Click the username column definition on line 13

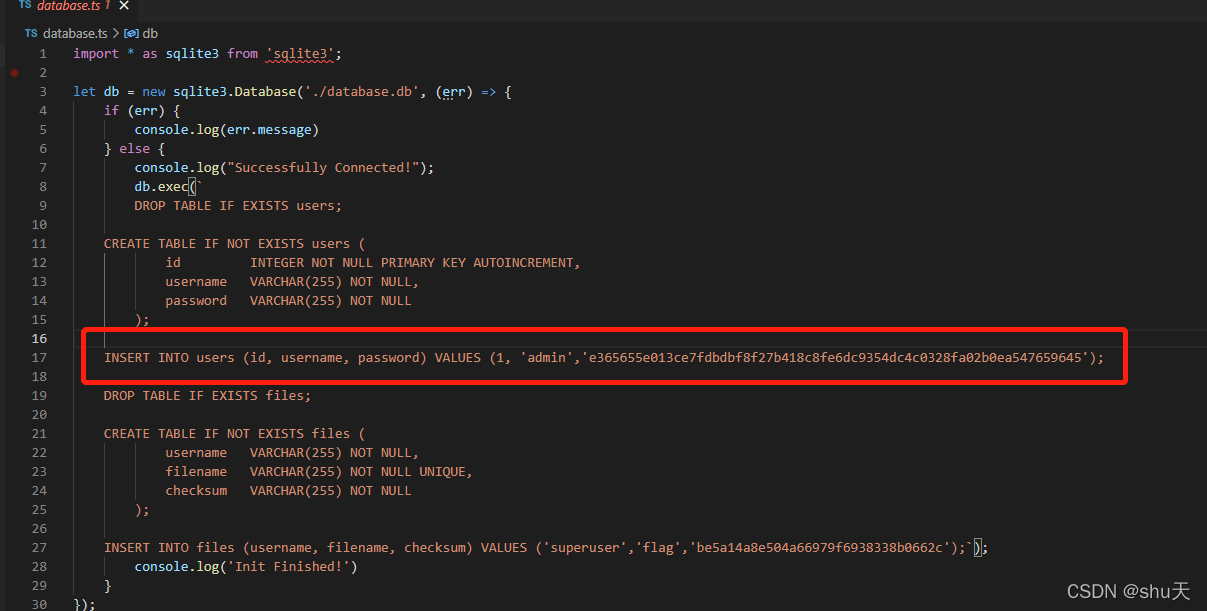point(292,282)
